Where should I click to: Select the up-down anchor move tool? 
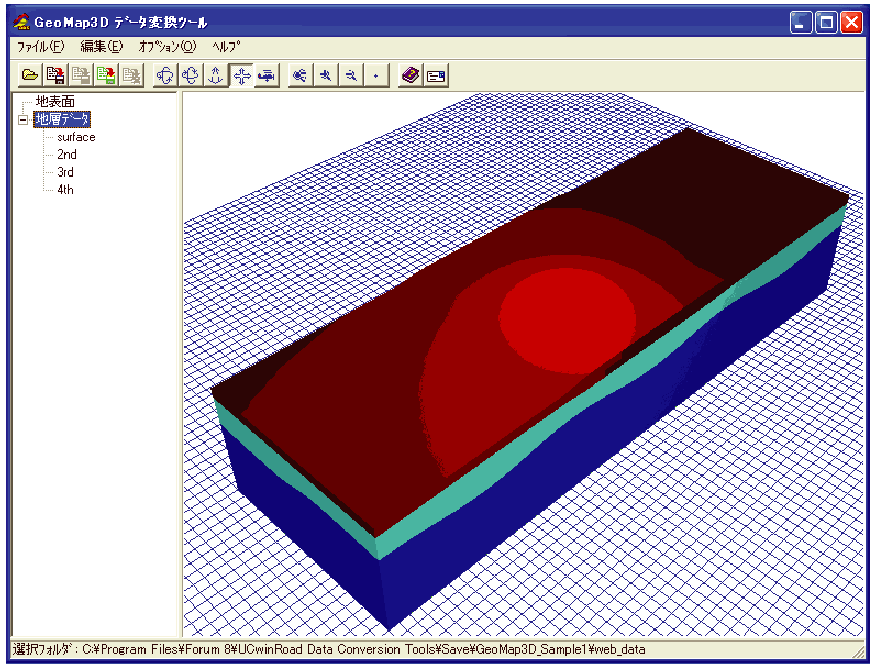click(x=216, y=75)
